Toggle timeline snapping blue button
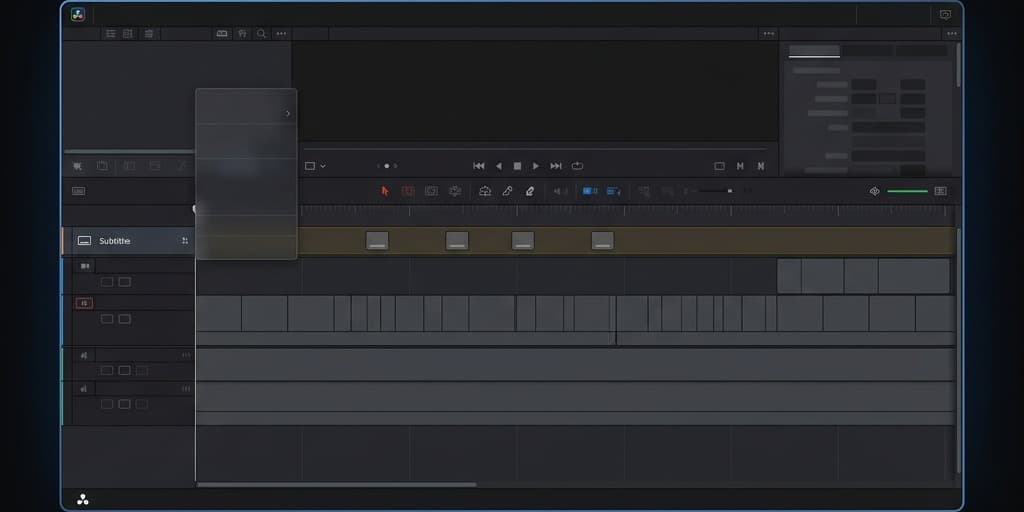This screenshot has width=1024, height=512. coord(590,191)
